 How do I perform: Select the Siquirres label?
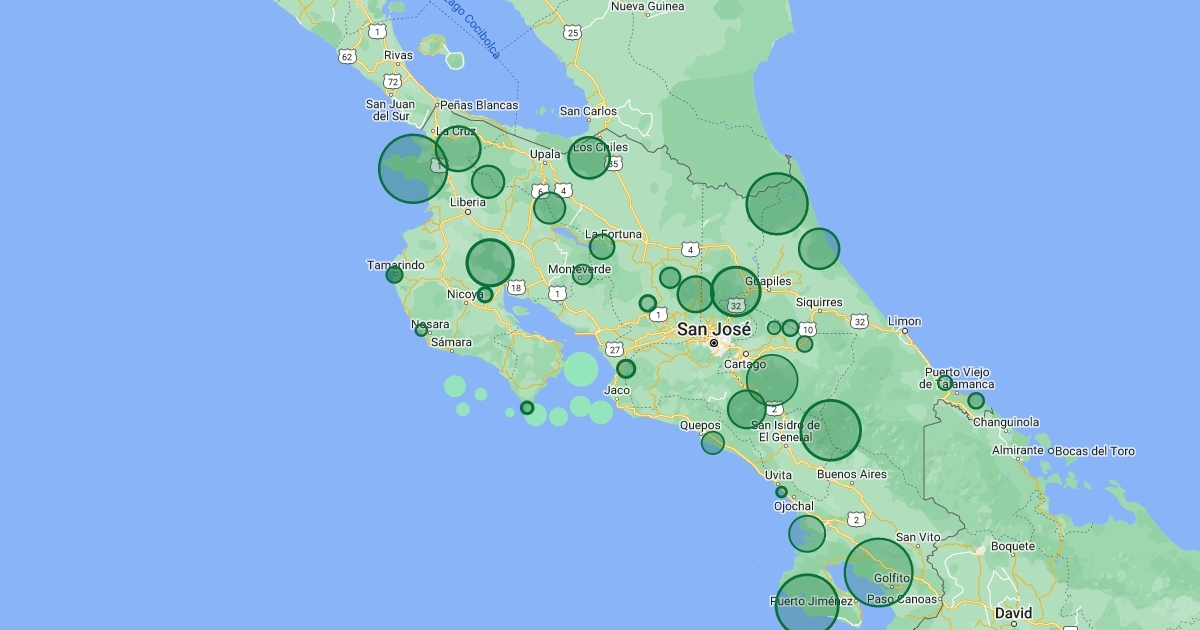pos(819,302)
